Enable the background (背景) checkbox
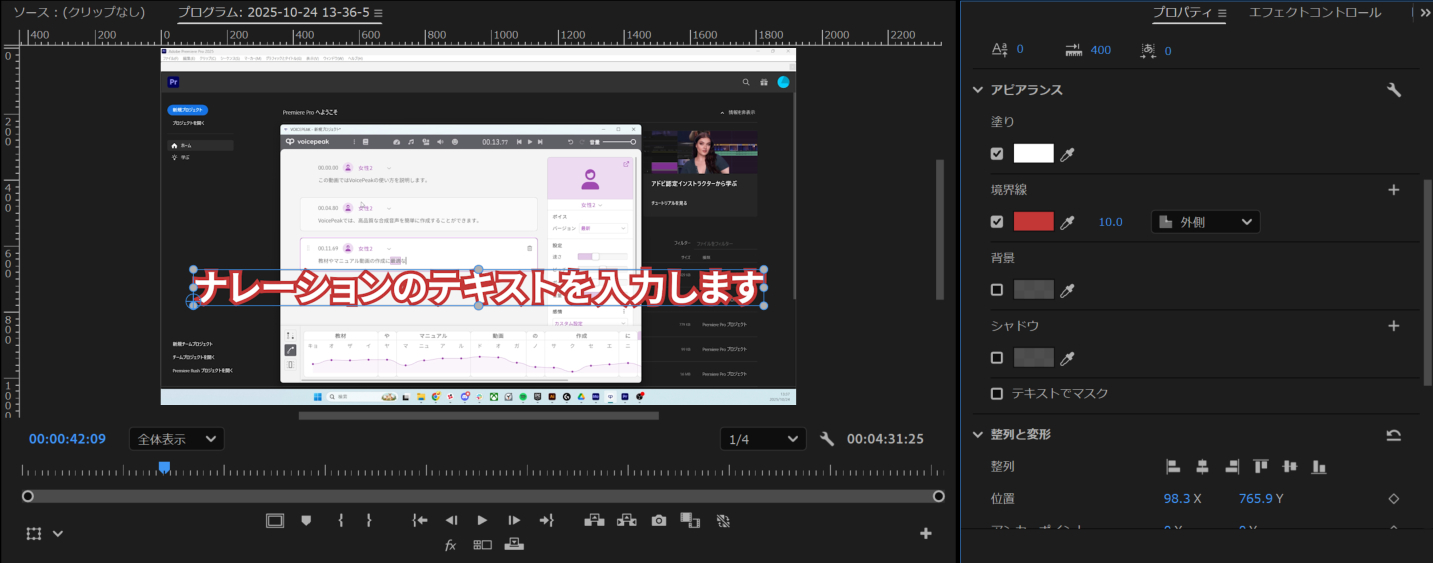 point(997,290)
